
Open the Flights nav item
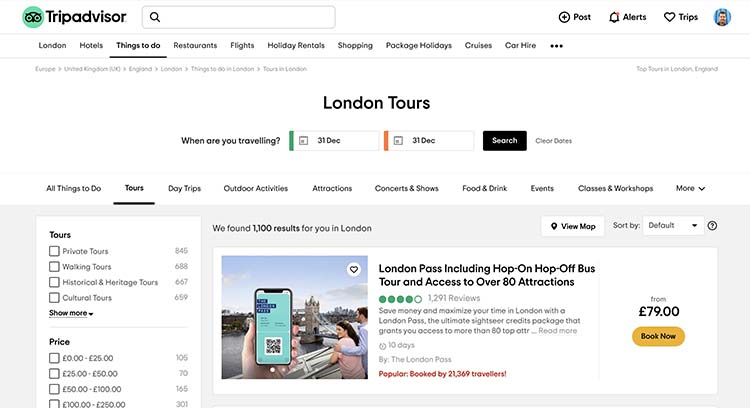pos(242,45)
